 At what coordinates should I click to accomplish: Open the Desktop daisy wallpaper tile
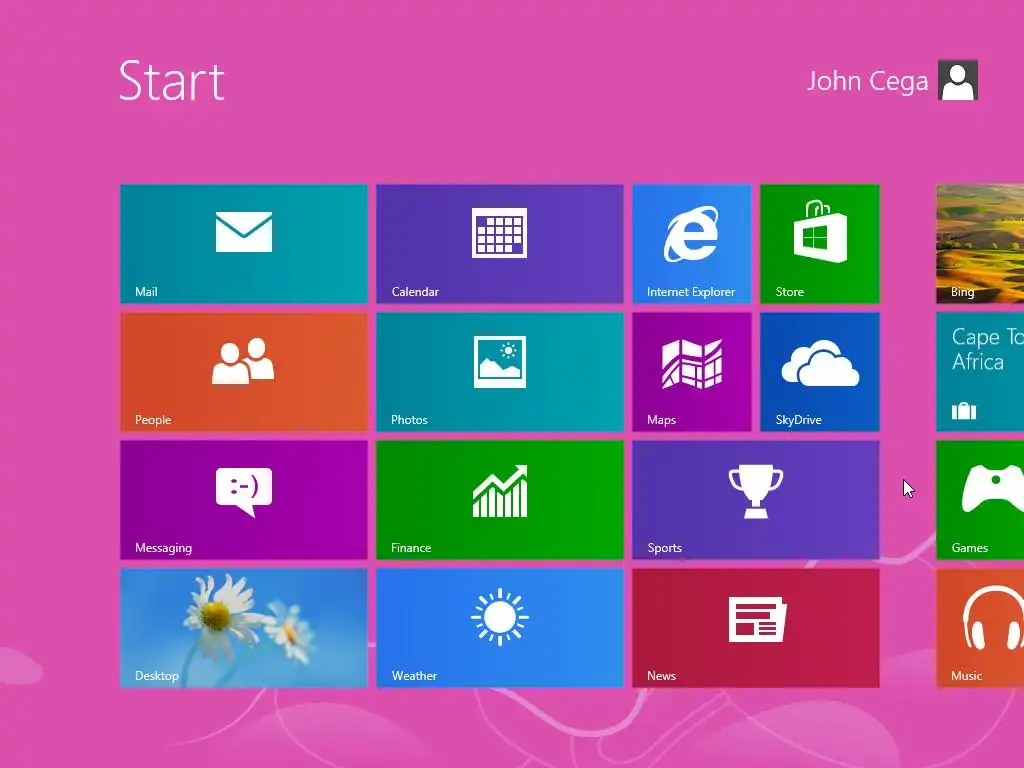(244, 628)
